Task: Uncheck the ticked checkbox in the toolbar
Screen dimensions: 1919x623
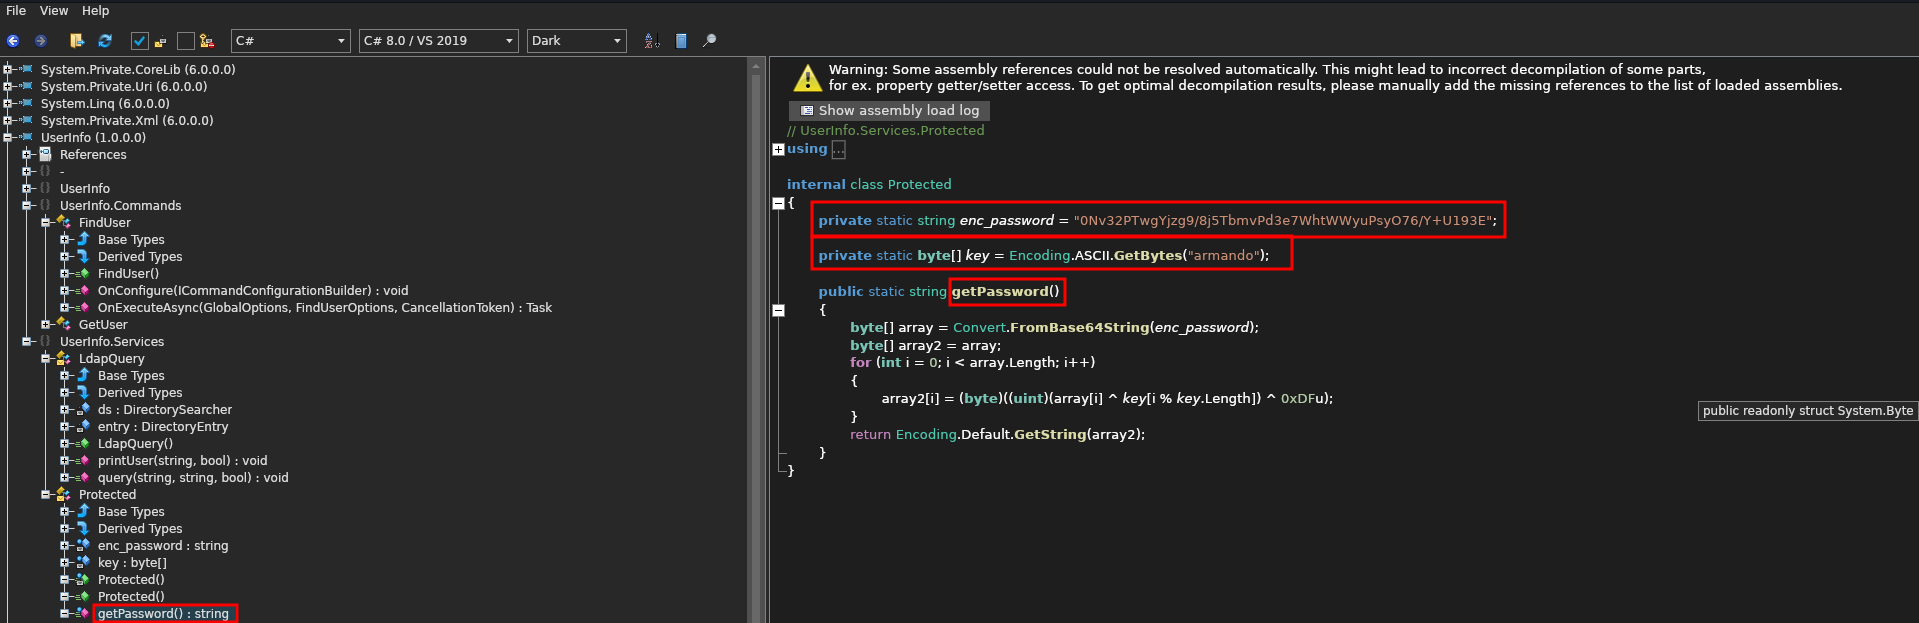Action: pyautogui.click(x=140, y=41)
